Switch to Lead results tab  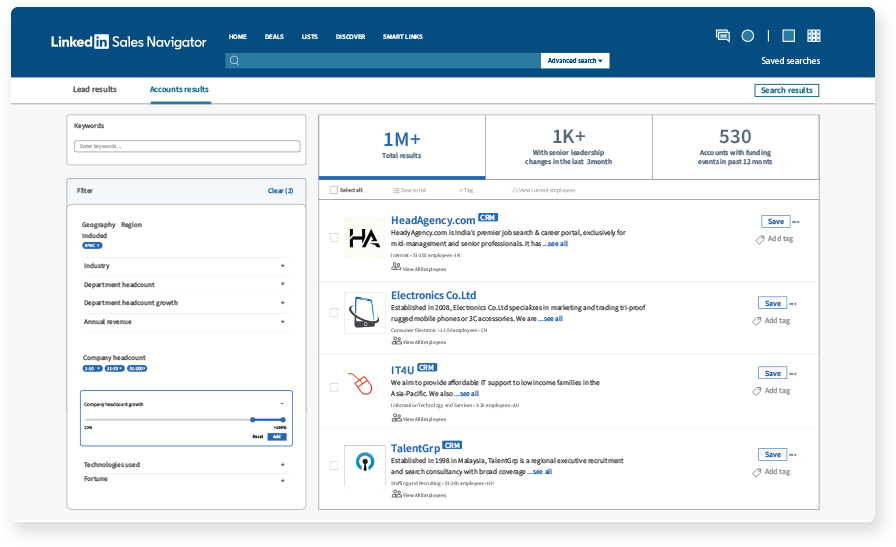[x=95, y=89]
